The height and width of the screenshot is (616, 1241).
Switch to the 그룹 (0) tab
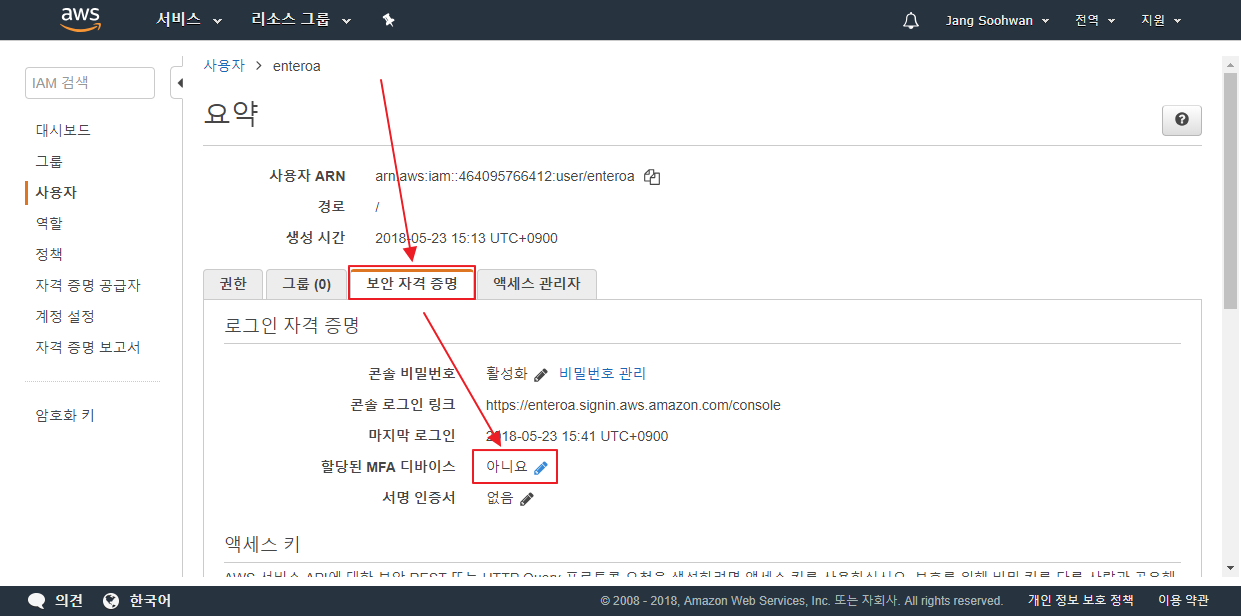click(x=306, y=283)
